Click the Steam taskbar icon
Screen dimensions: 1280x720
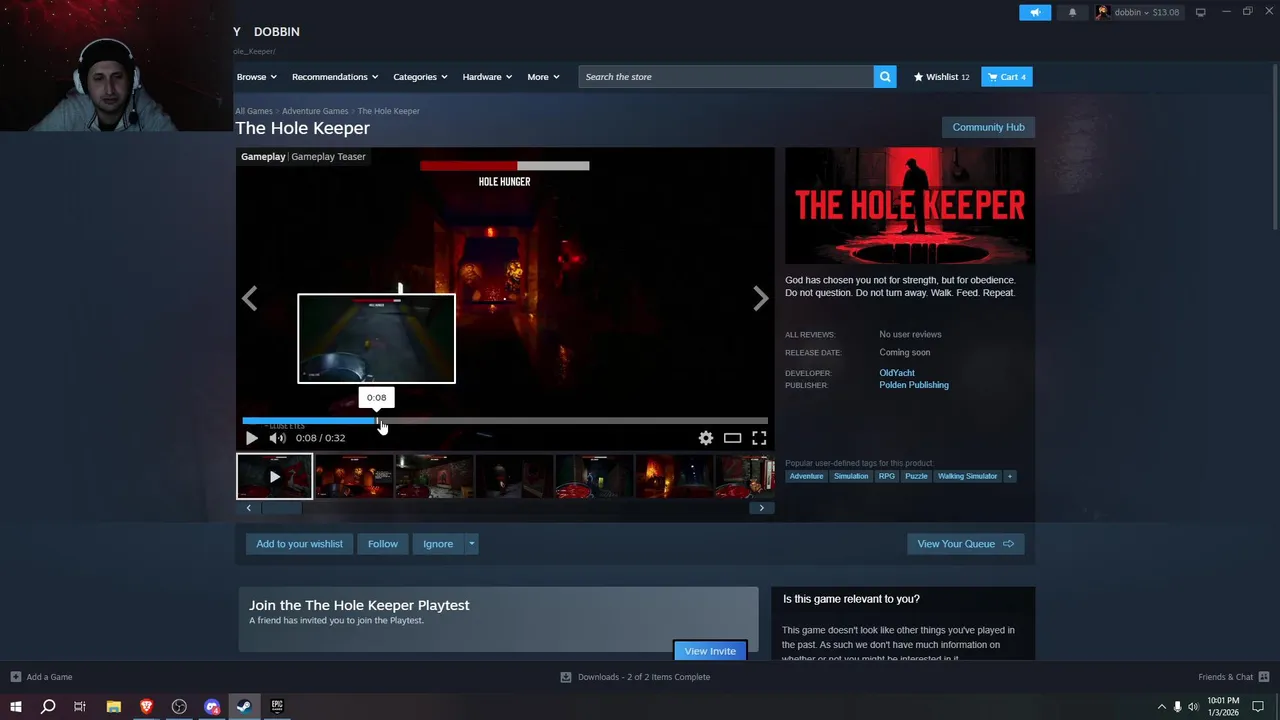244,707
